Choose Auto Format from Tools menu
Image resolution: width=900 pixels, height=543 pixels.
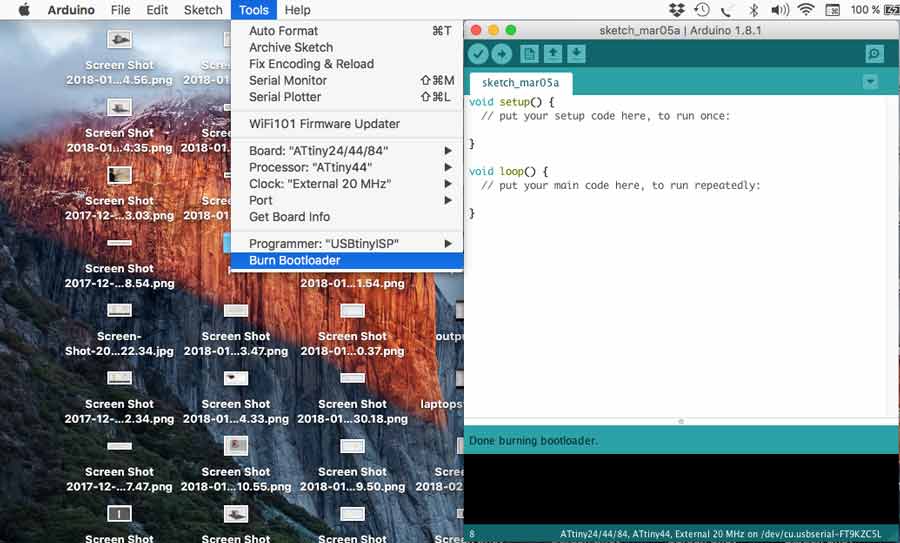(x=283, y=31)
